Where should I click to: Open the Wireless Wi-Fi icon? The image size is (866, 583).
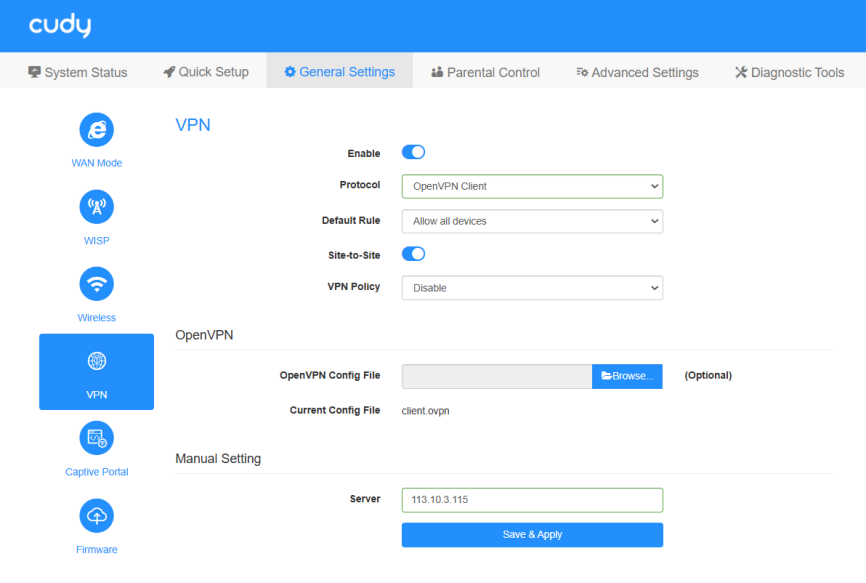click(96, 284)
